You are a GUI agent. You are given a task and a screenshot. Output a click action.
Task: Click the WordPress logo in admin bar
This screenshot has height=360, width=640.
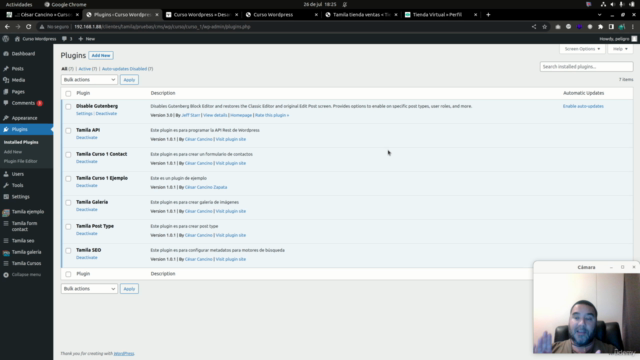[6, 39]
